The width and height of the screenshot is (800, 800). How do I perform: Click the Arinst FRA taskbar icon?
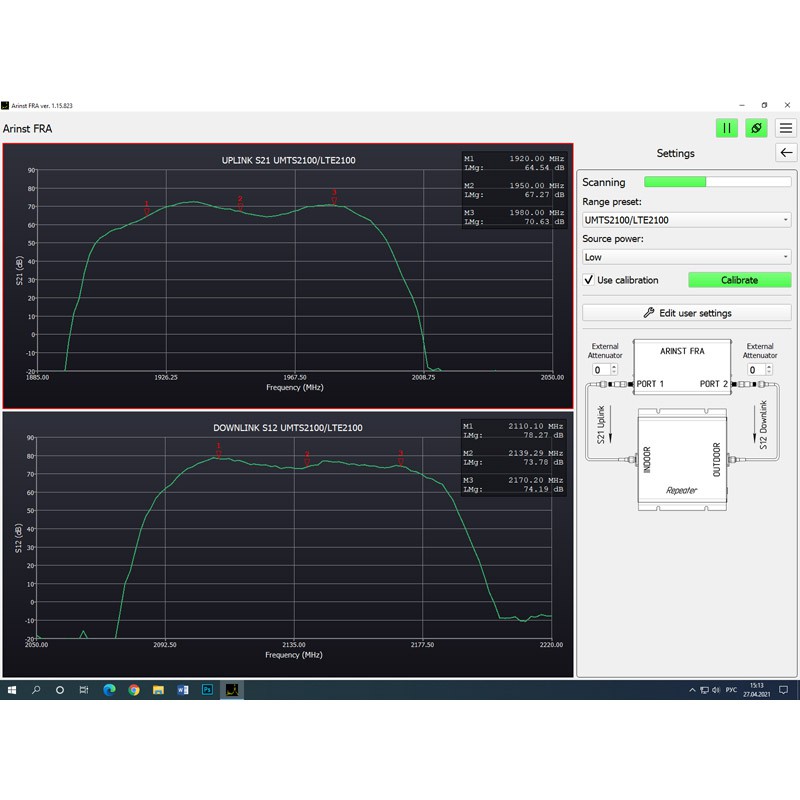click(x=232, y=690)
